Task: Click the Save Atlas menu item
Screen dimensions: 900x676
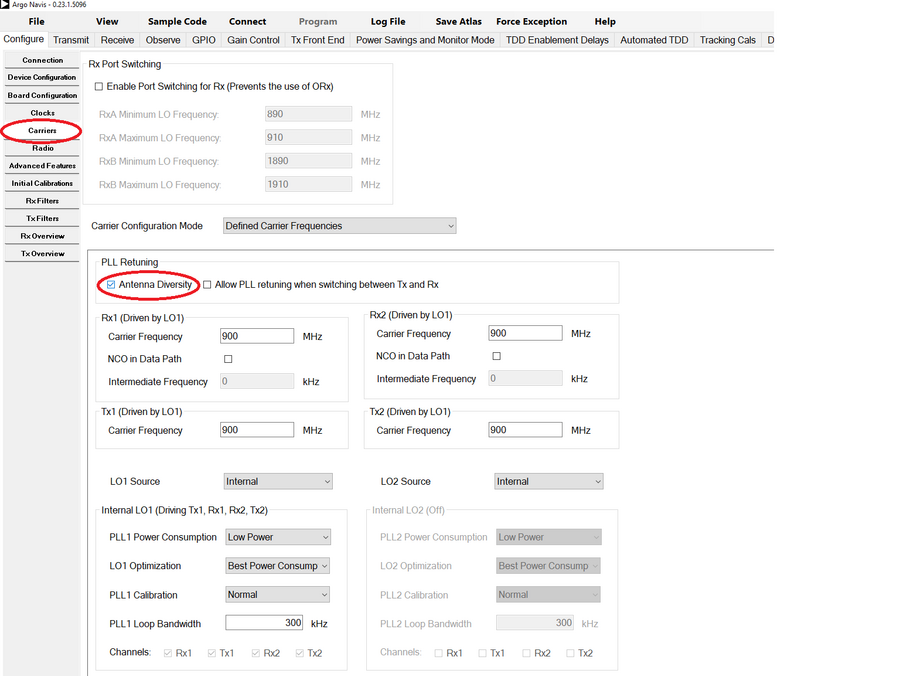Action: pyautogui.click(x=460, y=21)
